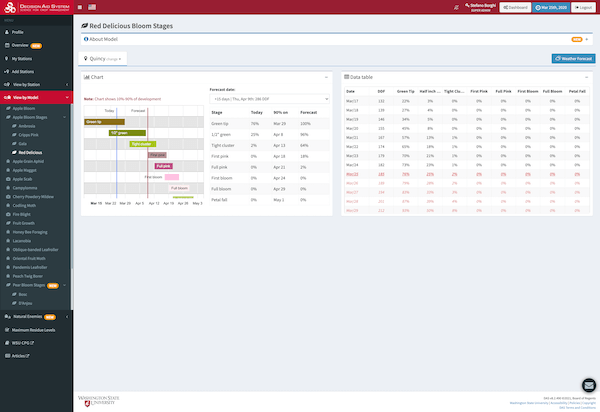Collapse the Chart panel
This screenshot has height=412, width=600.
328,76
